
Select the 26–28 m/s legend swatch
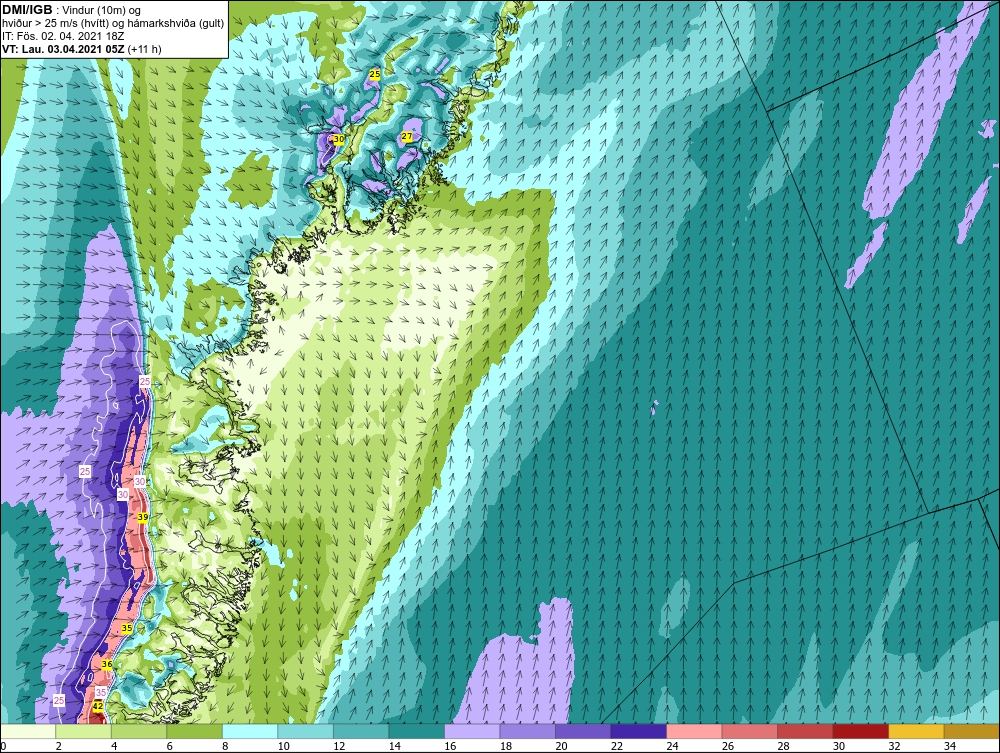[749, 731]
